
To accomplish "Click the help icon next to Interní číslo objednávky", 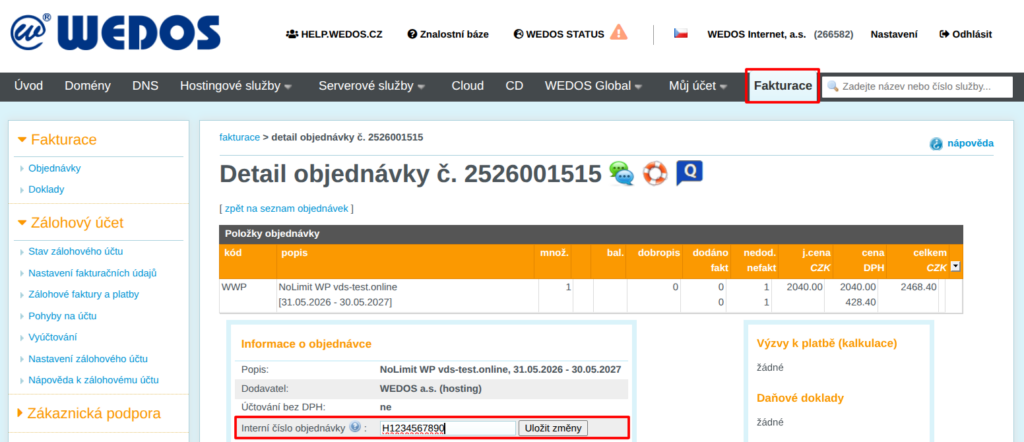I will pyautogui.click(x=355, y=427).
